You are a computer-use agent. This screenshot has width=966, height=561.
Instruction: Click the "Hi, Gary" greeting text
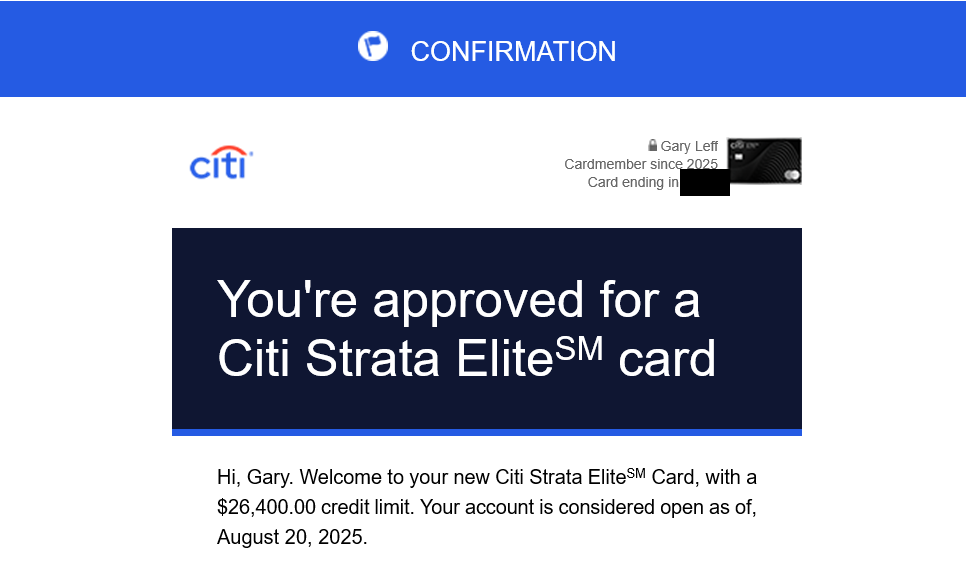point(256,478)
